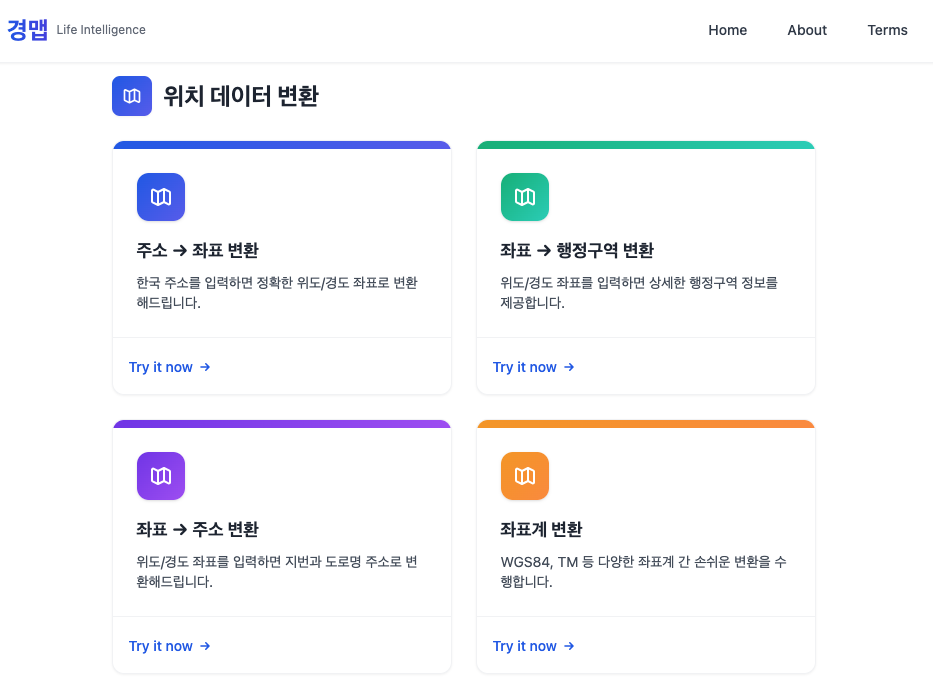933x680 pixels.
Task: Open the About navigation item
Action: pyautogui.click(x=807, y=30)
